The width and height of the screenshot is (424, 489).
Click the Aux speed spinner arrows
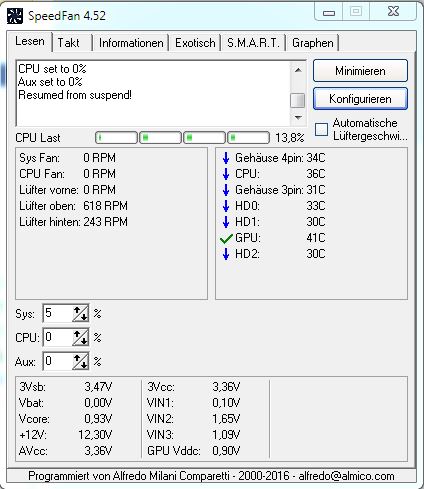(x=81, y=361)
